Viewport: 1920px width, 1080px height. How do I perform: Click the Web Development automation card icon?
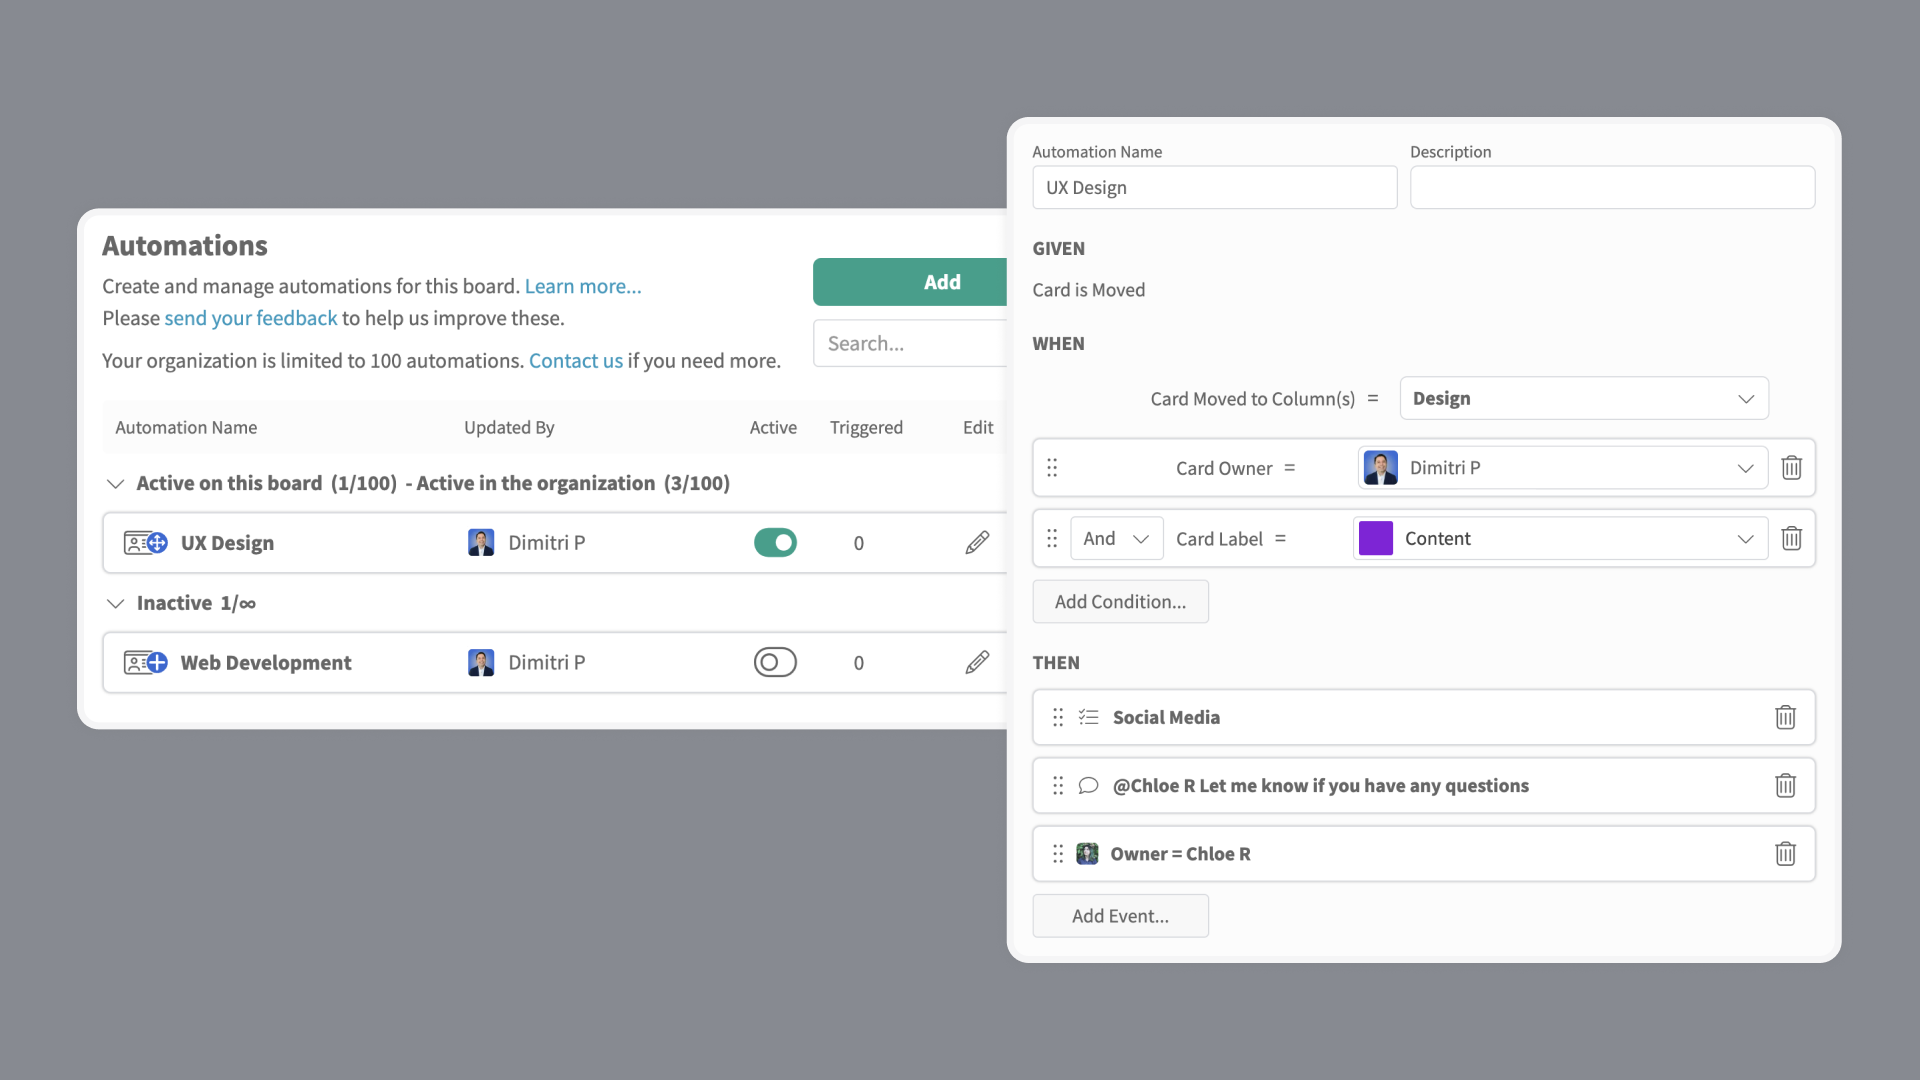coord(145,662)
